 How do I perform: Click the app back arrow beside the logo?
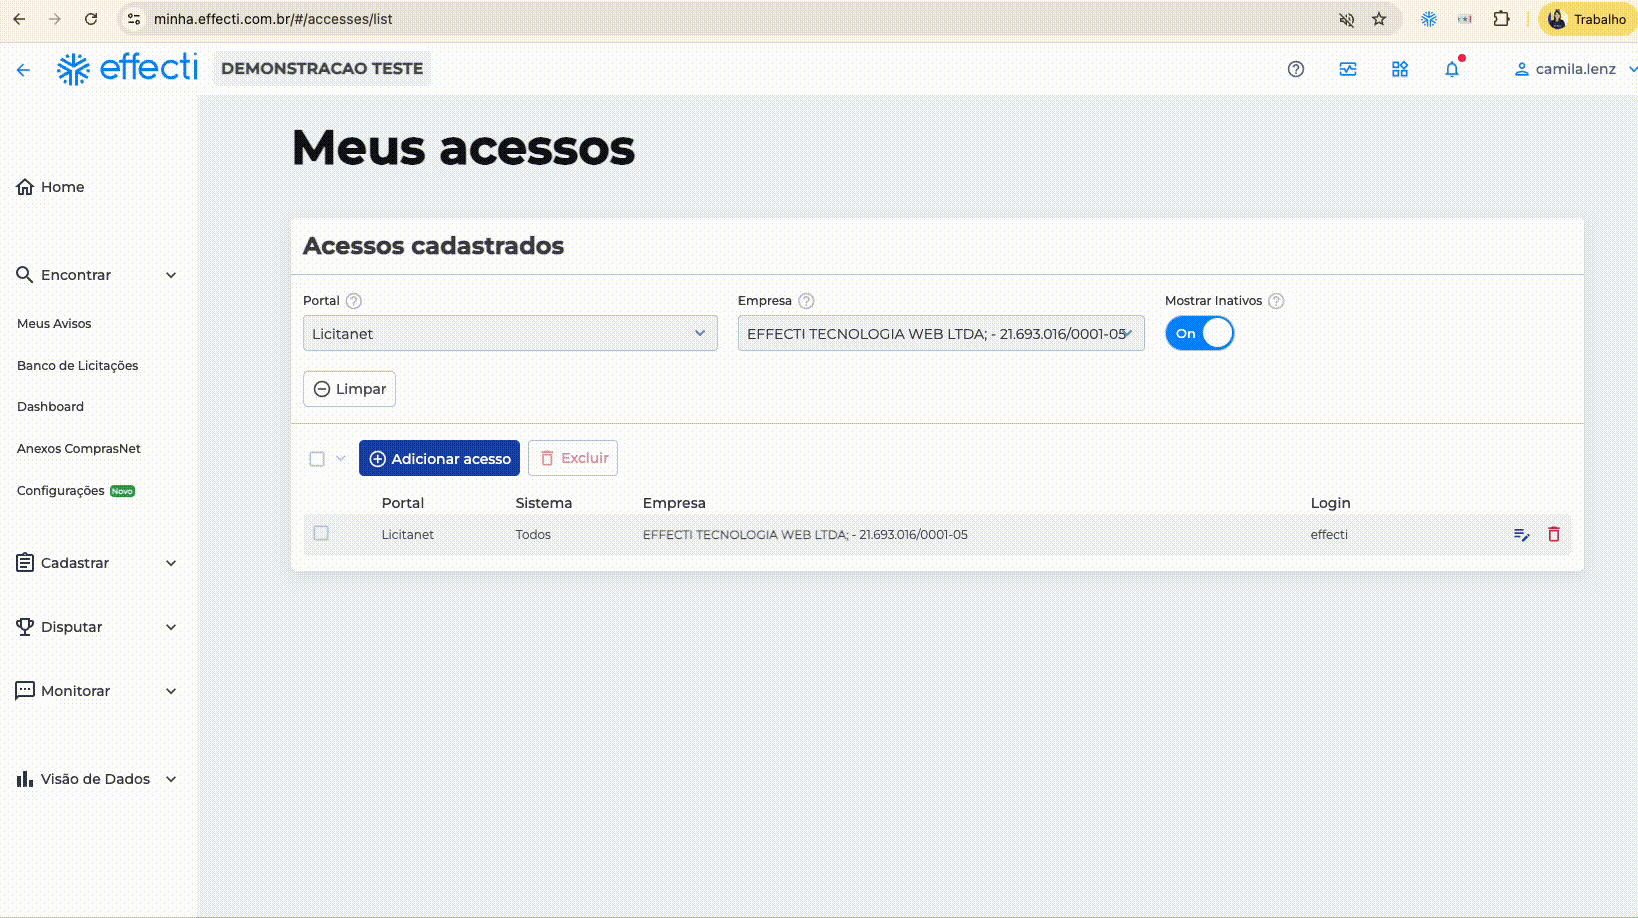pyautogui.click(x=23, y=69)
